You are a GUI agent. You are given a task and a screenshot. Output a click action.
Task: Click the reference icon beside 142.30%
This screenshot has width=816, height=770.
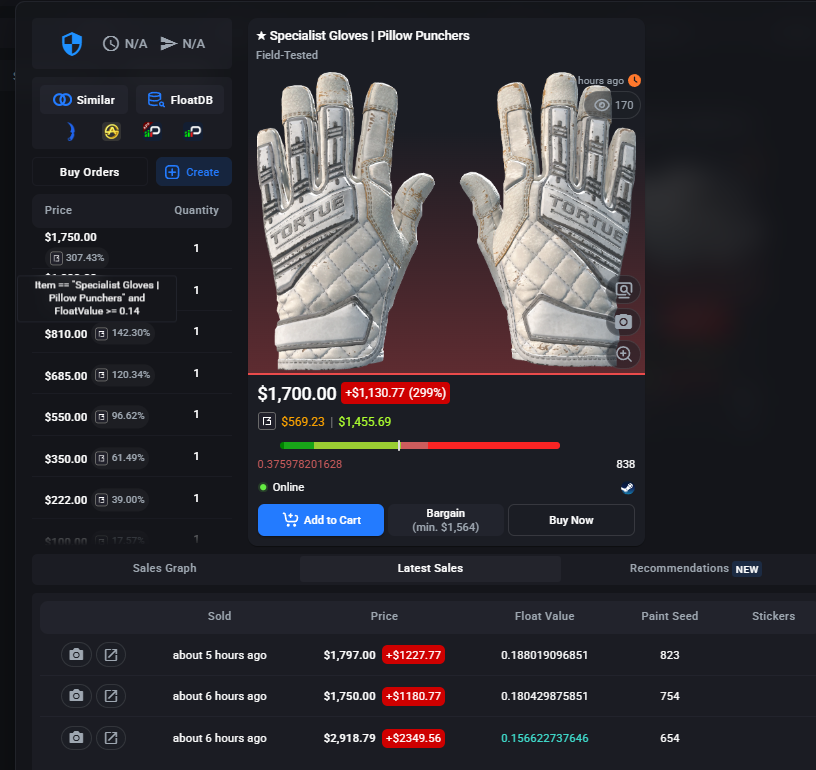pyautogui.click(x=102, y=333)
